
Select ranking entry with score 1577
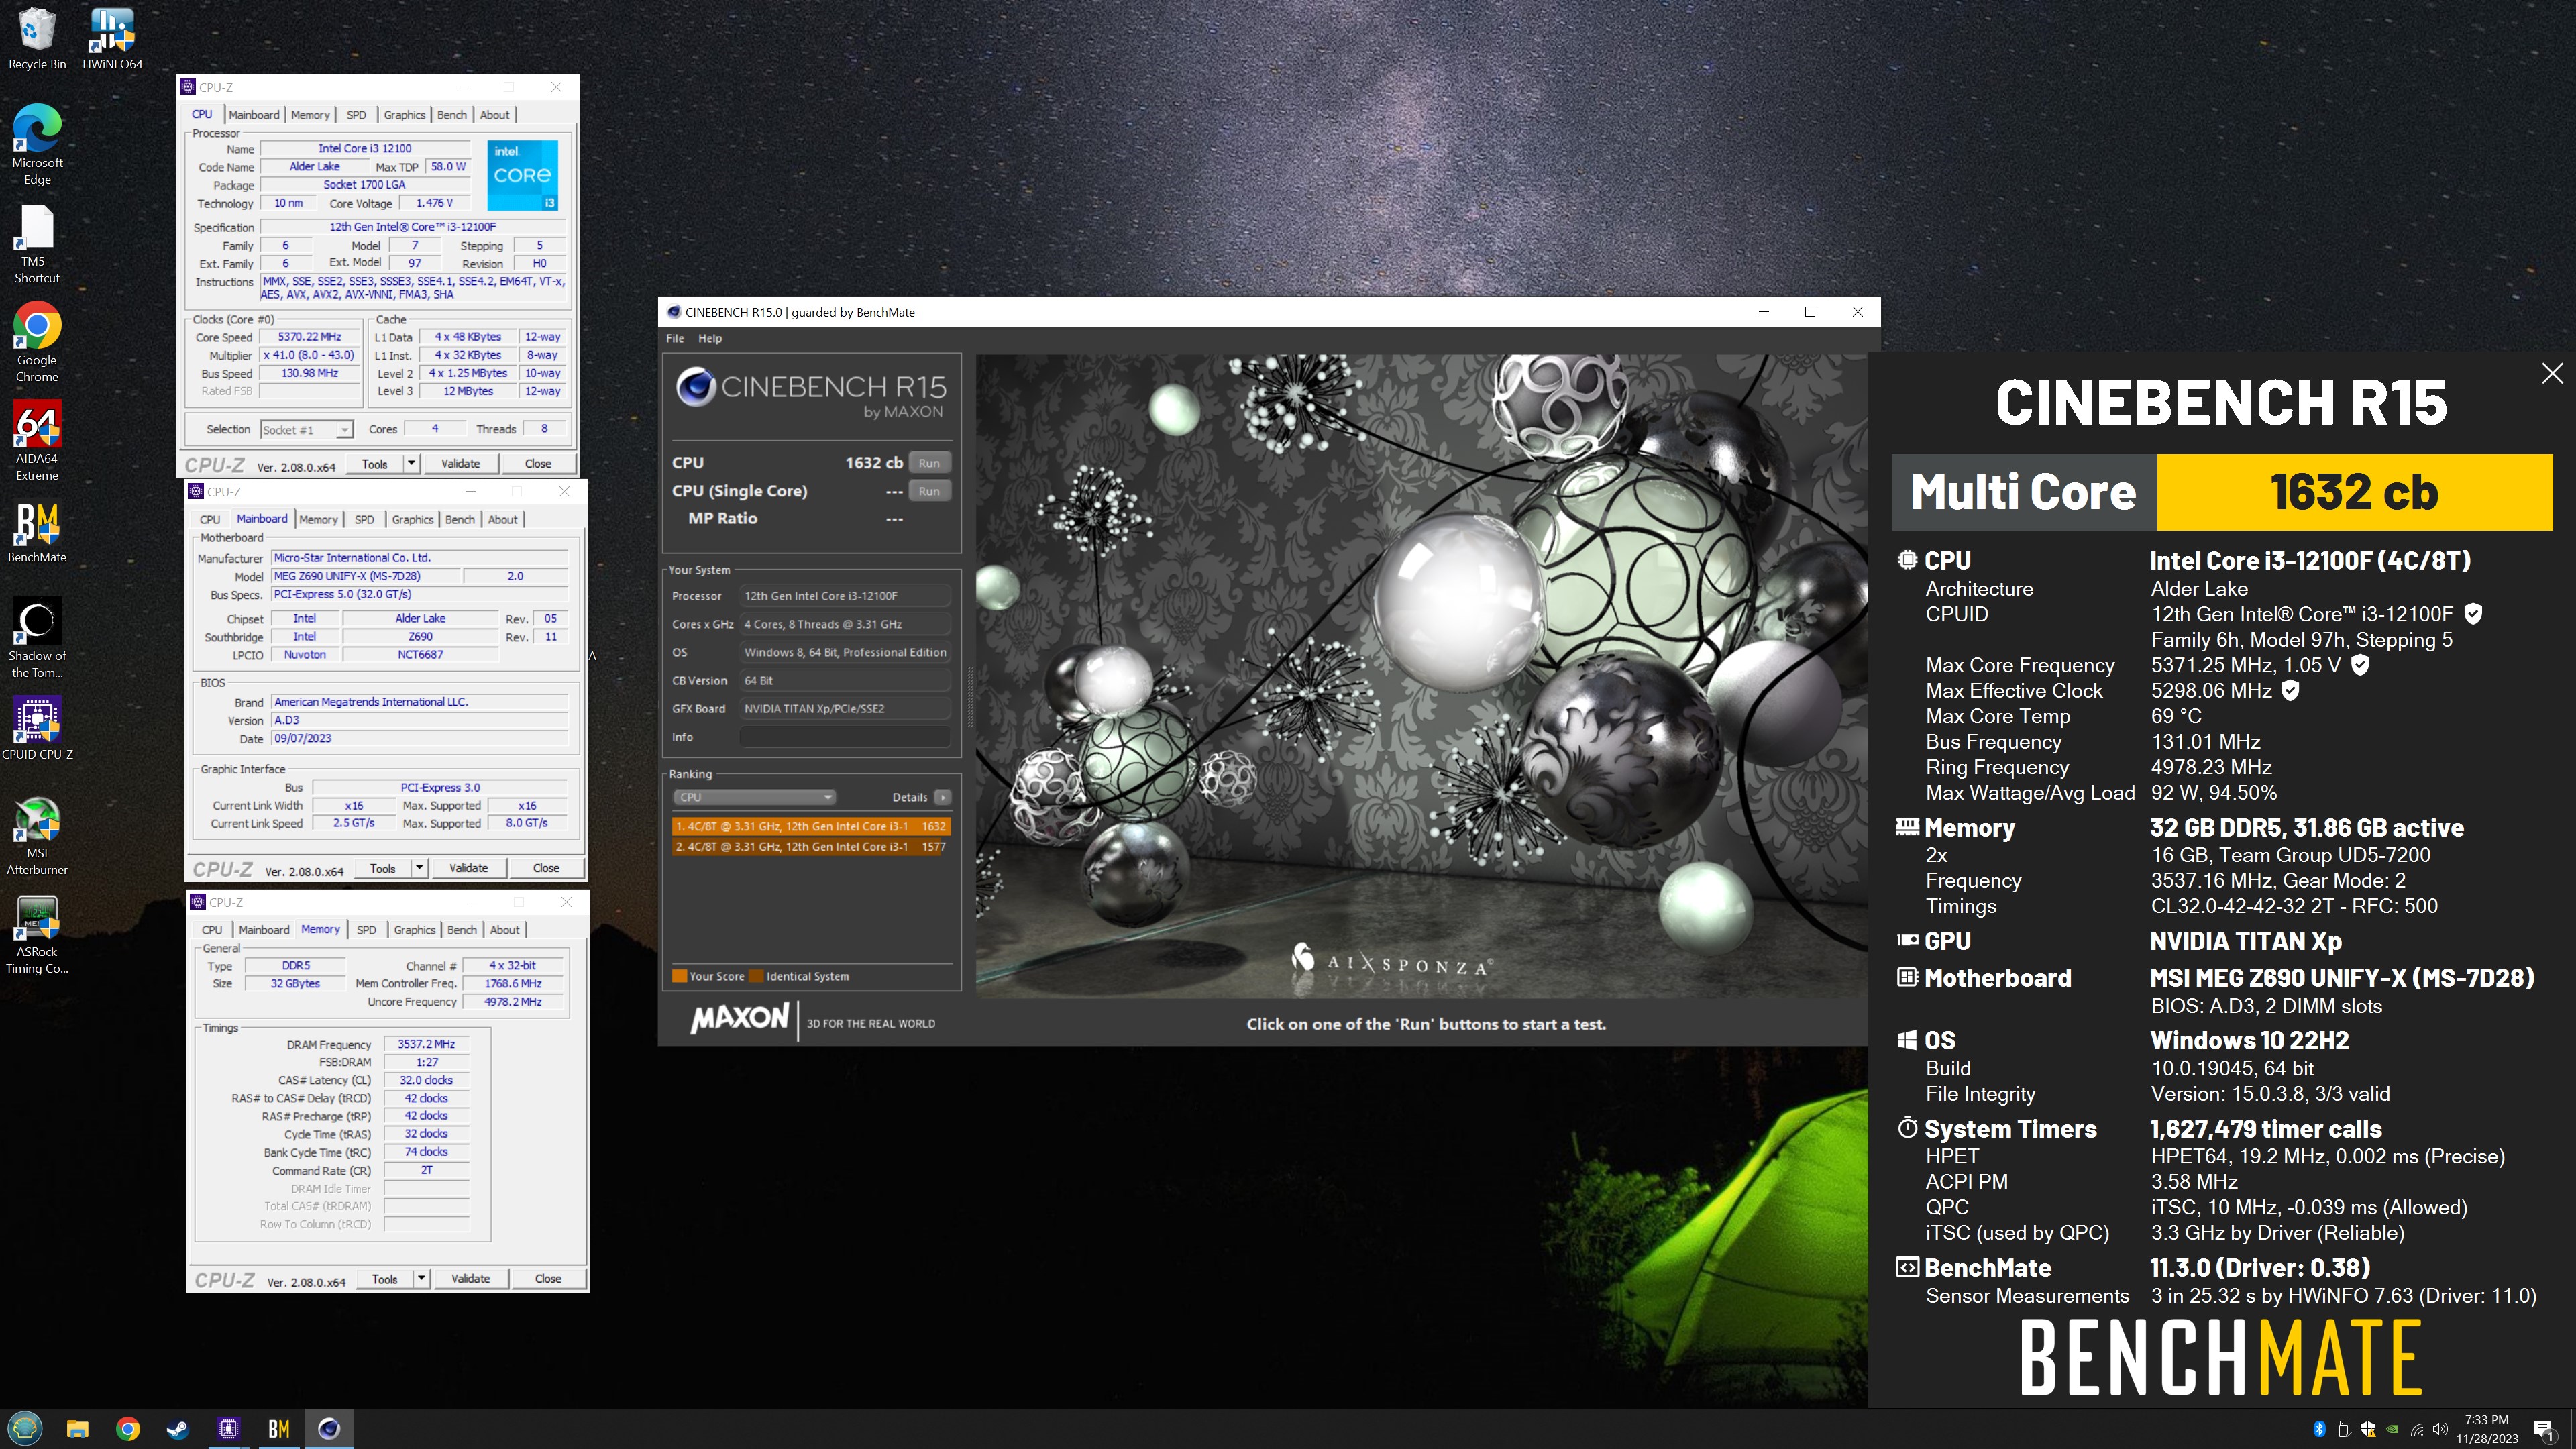pos(811,846)
